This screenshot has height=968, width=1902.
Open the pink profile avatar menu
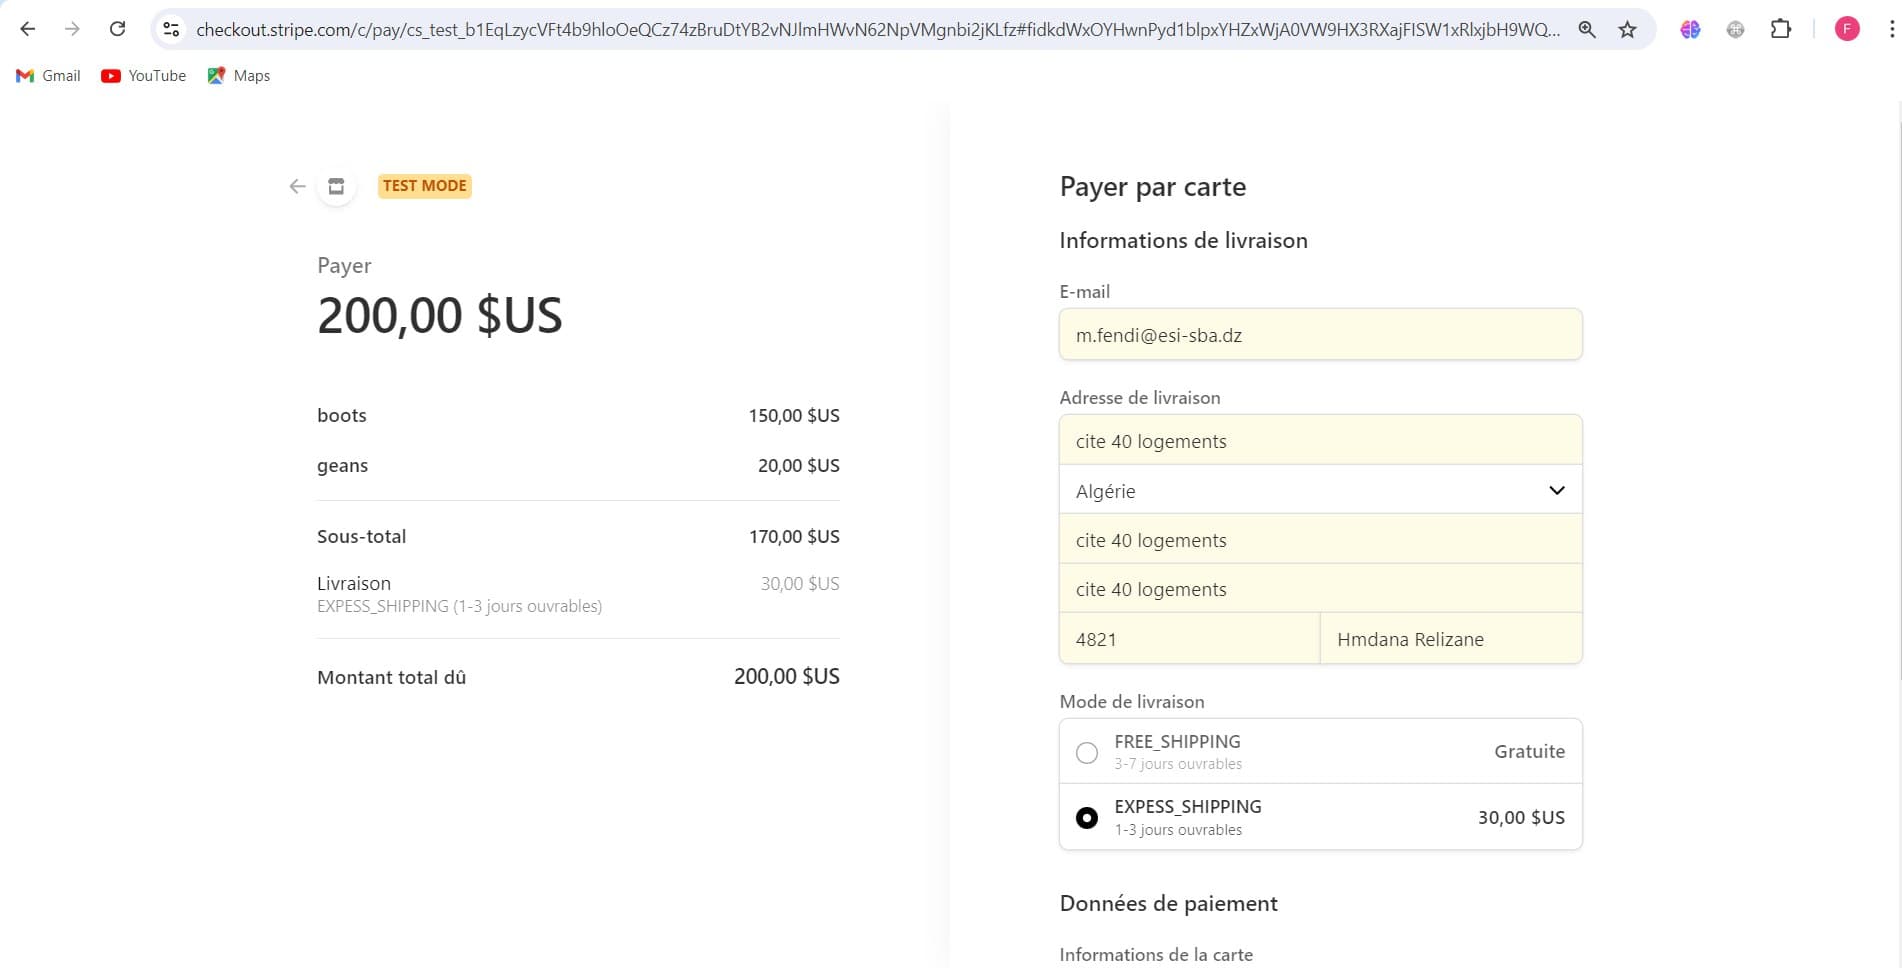tap(1846, 29)
